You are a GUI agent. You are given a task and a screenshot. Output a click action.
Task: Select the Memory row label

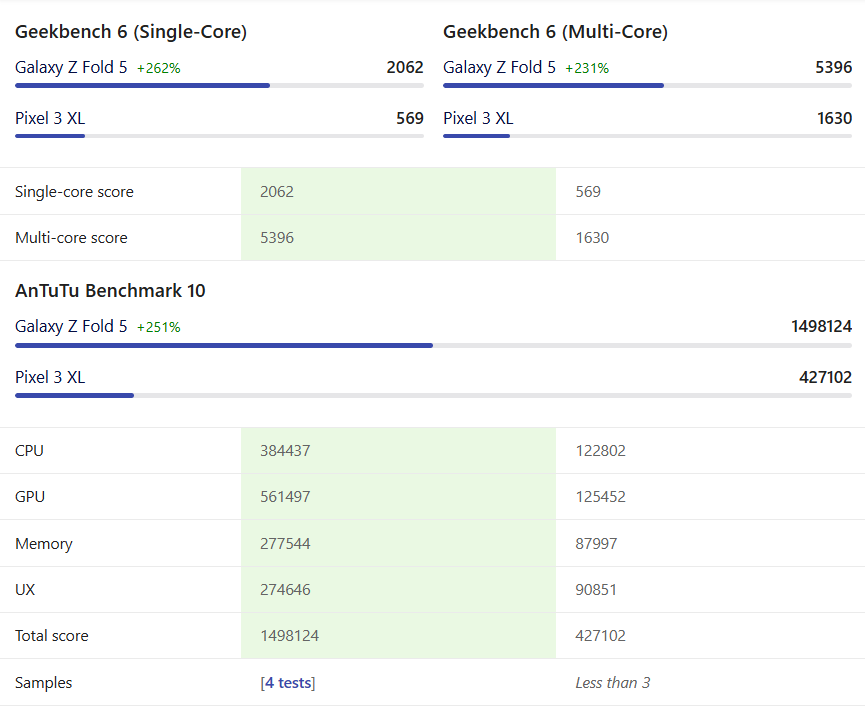(44, 544)
